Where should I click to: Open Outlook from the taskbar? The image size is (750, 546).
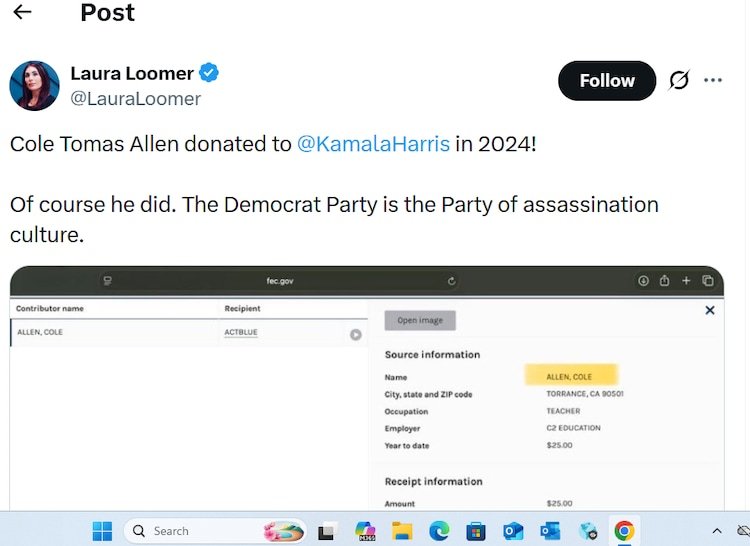[513, 531]
